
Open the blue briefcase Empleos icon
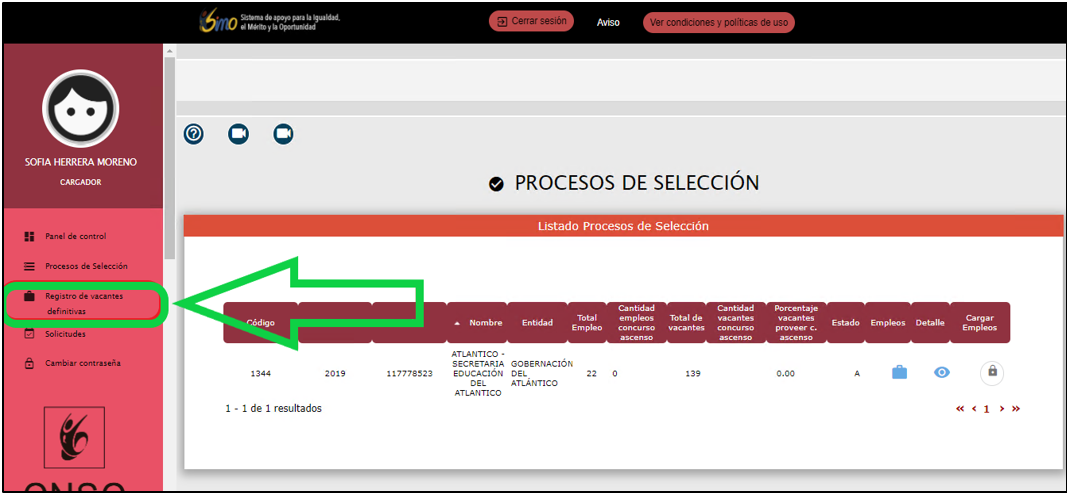[899, 372]
